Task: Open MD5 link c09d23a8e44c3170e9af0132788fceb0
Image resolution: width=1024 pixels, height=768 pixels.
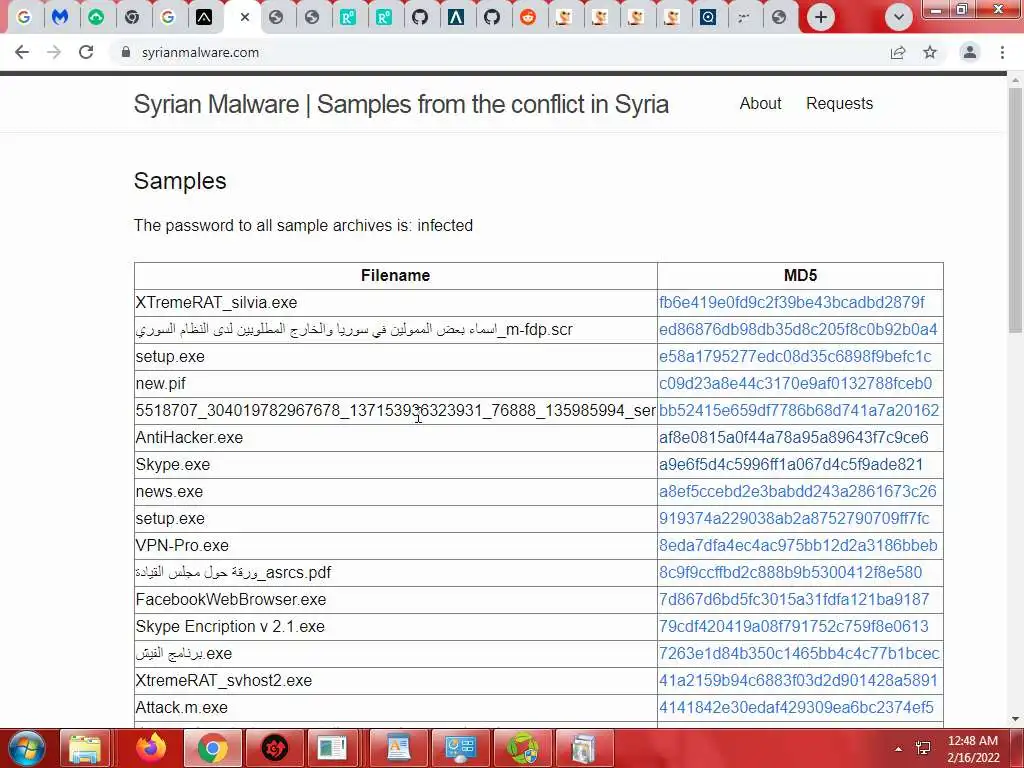Action: coord(795,383)
